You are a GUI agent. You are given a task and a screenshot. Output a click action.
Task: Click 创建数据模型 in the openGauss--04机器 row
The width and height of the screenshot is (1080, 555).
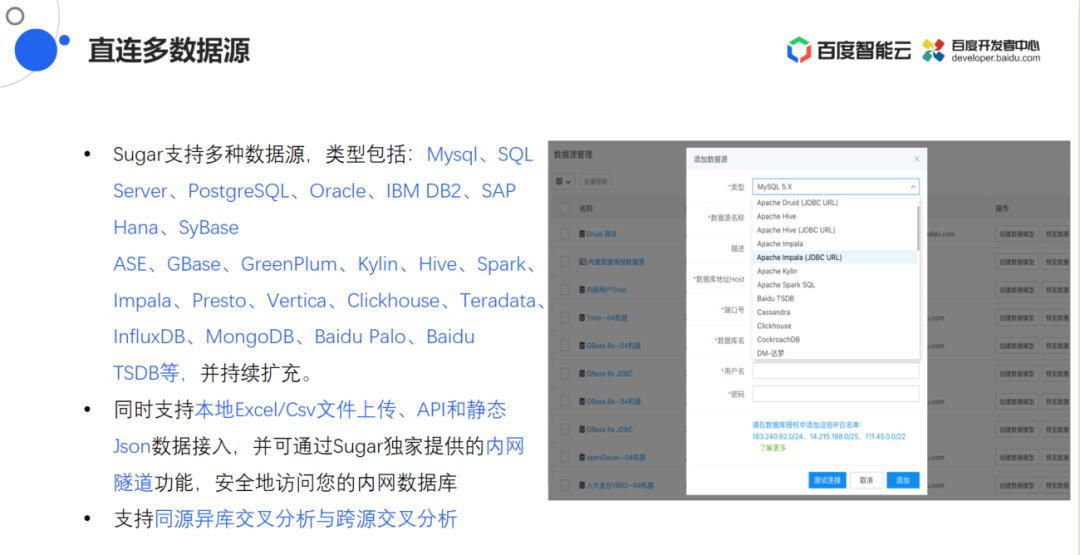(x=1016, y=457)
